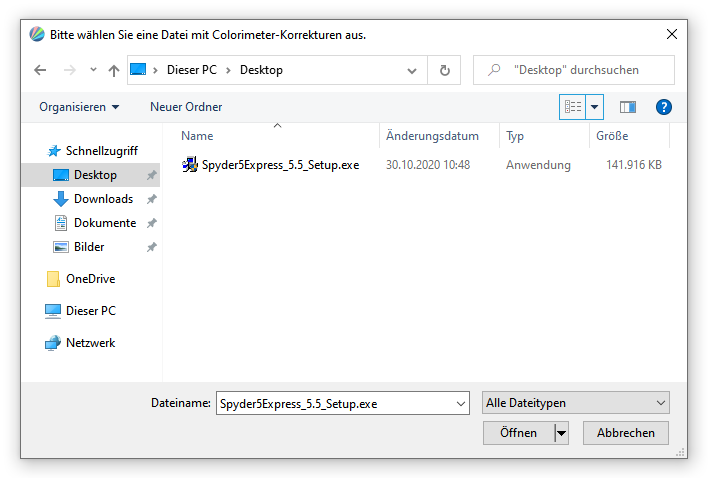Open Downloads in the sidebar

pos(103,199)
